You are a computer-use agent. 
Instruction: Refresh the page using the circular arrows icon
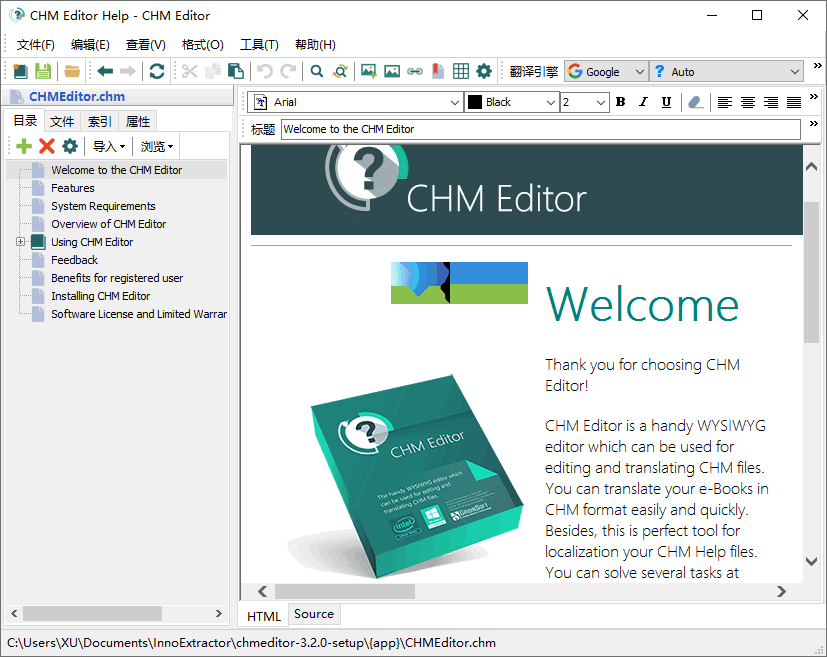[x=157, y=71]
